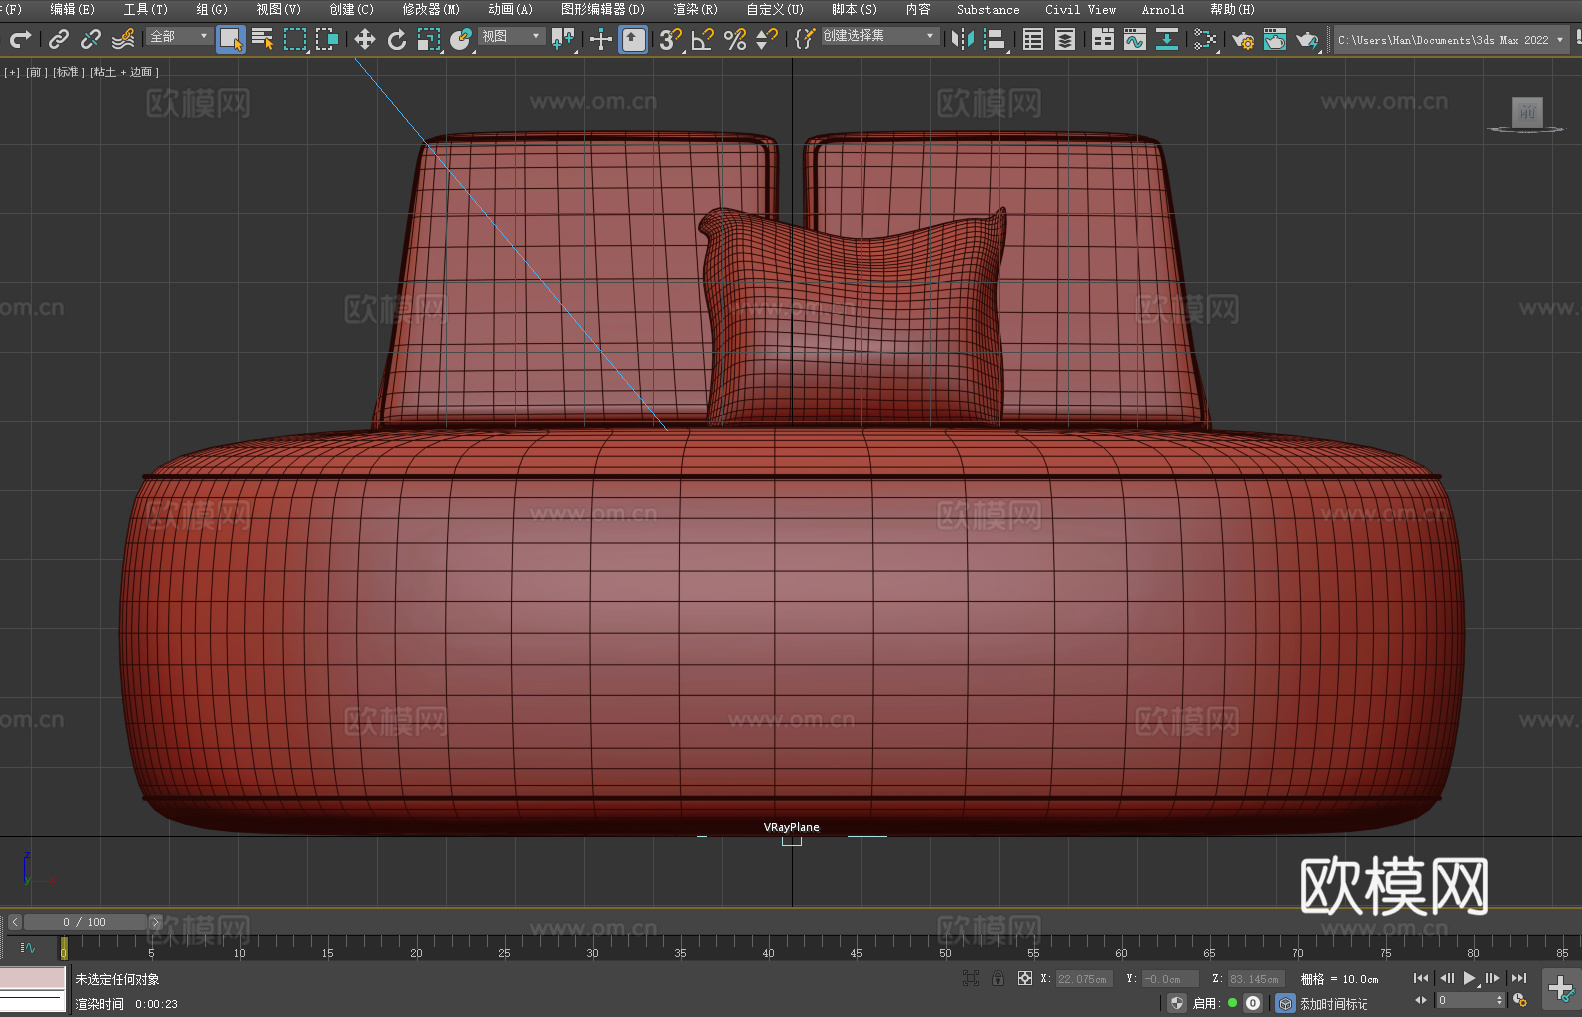Open the 编辑(E) menu
Screen dimensions: 1582x1017
72,9
